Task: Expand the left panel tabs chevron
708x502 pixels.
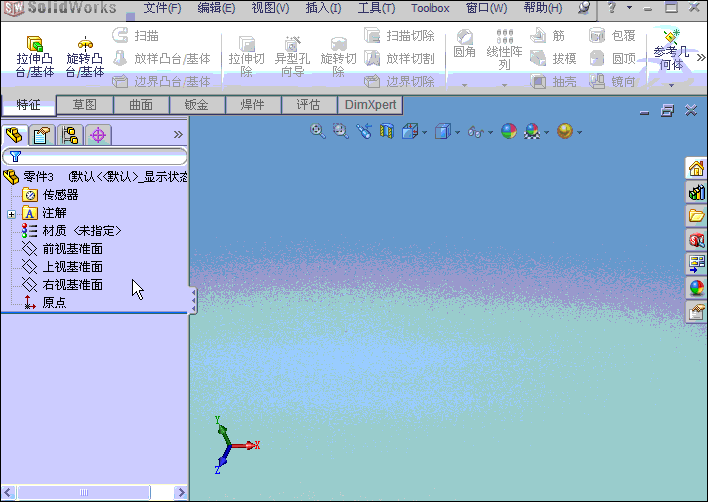Action: pos(178,134)
